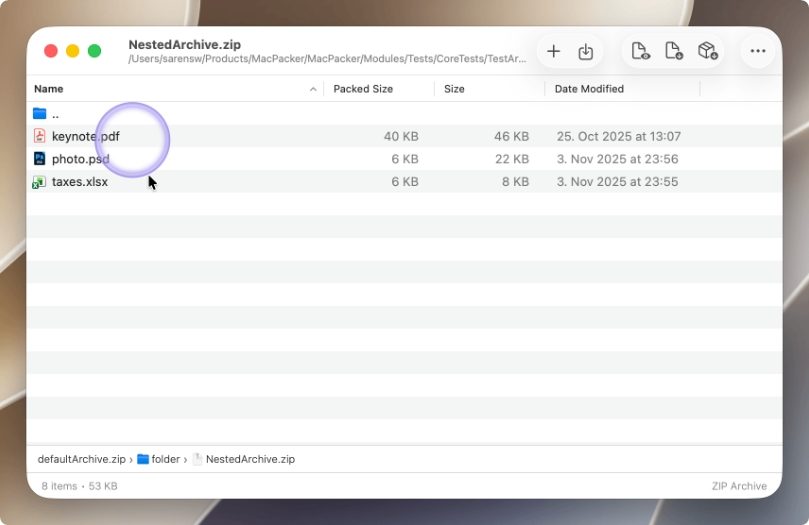Sort by the Packed Size column header
The image size is (809, 525).
tap(363, 89)
